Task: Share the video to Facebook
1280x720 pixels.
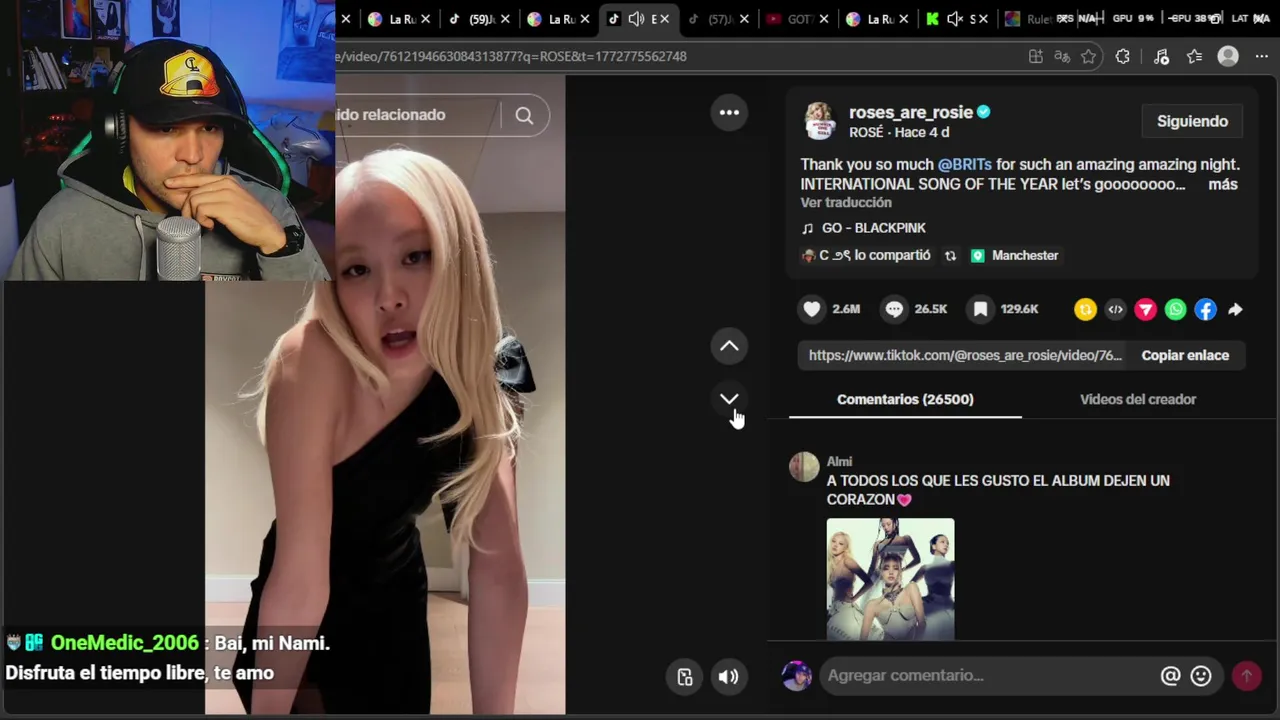Action: click(x=1205, y=310)
